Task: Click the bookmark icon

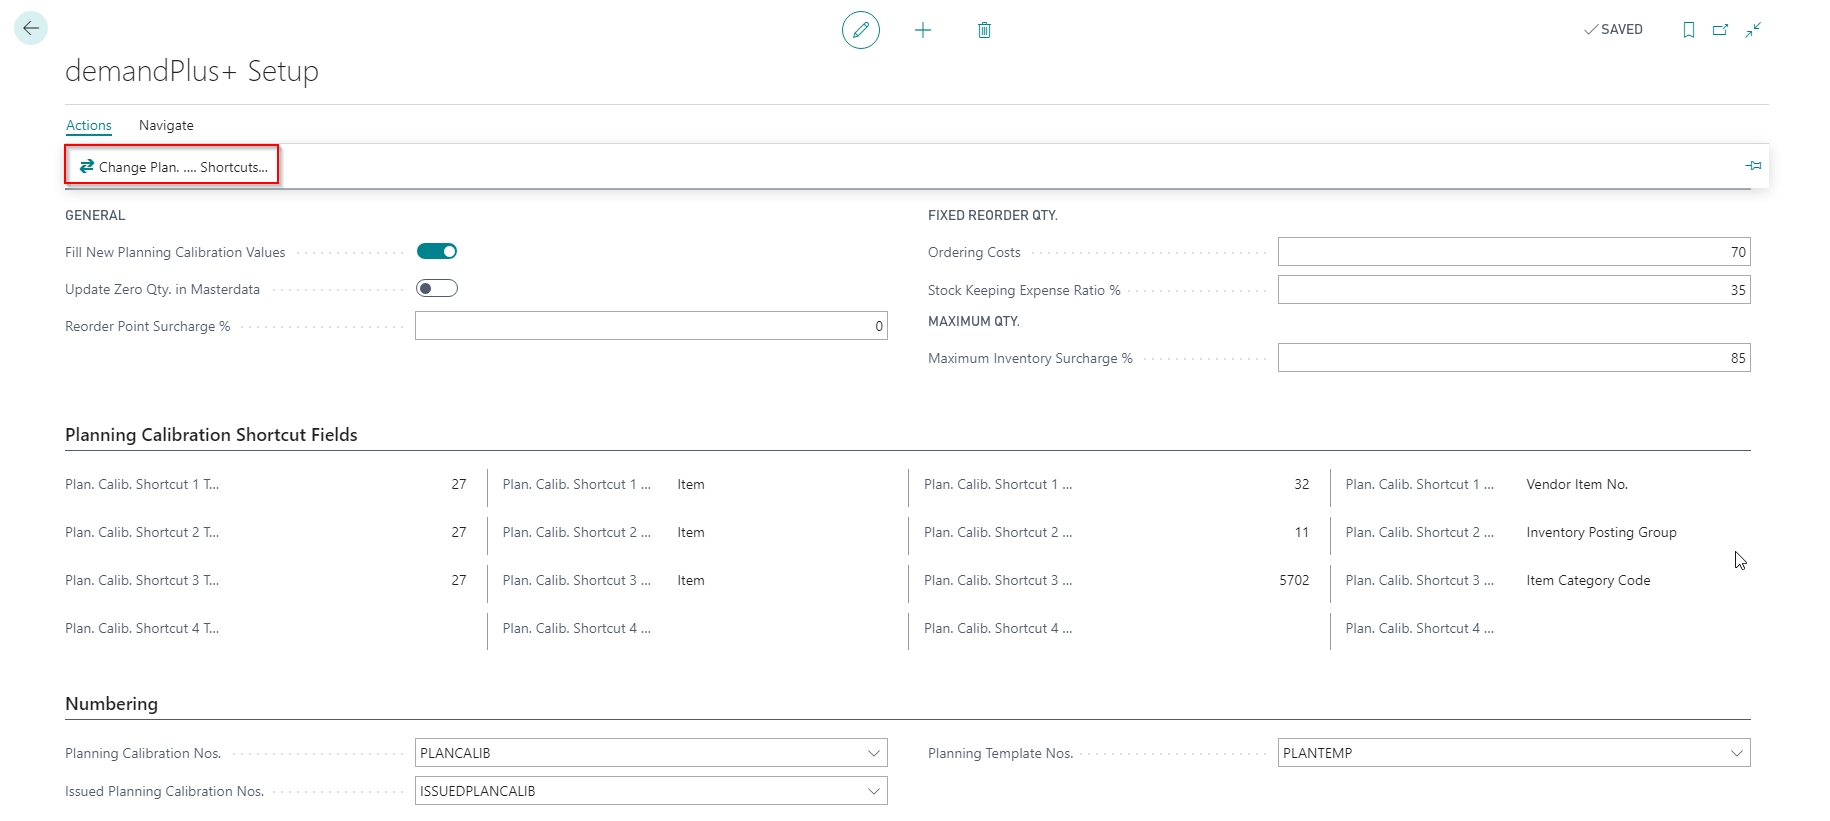Action: click(x=1689, y=30)
